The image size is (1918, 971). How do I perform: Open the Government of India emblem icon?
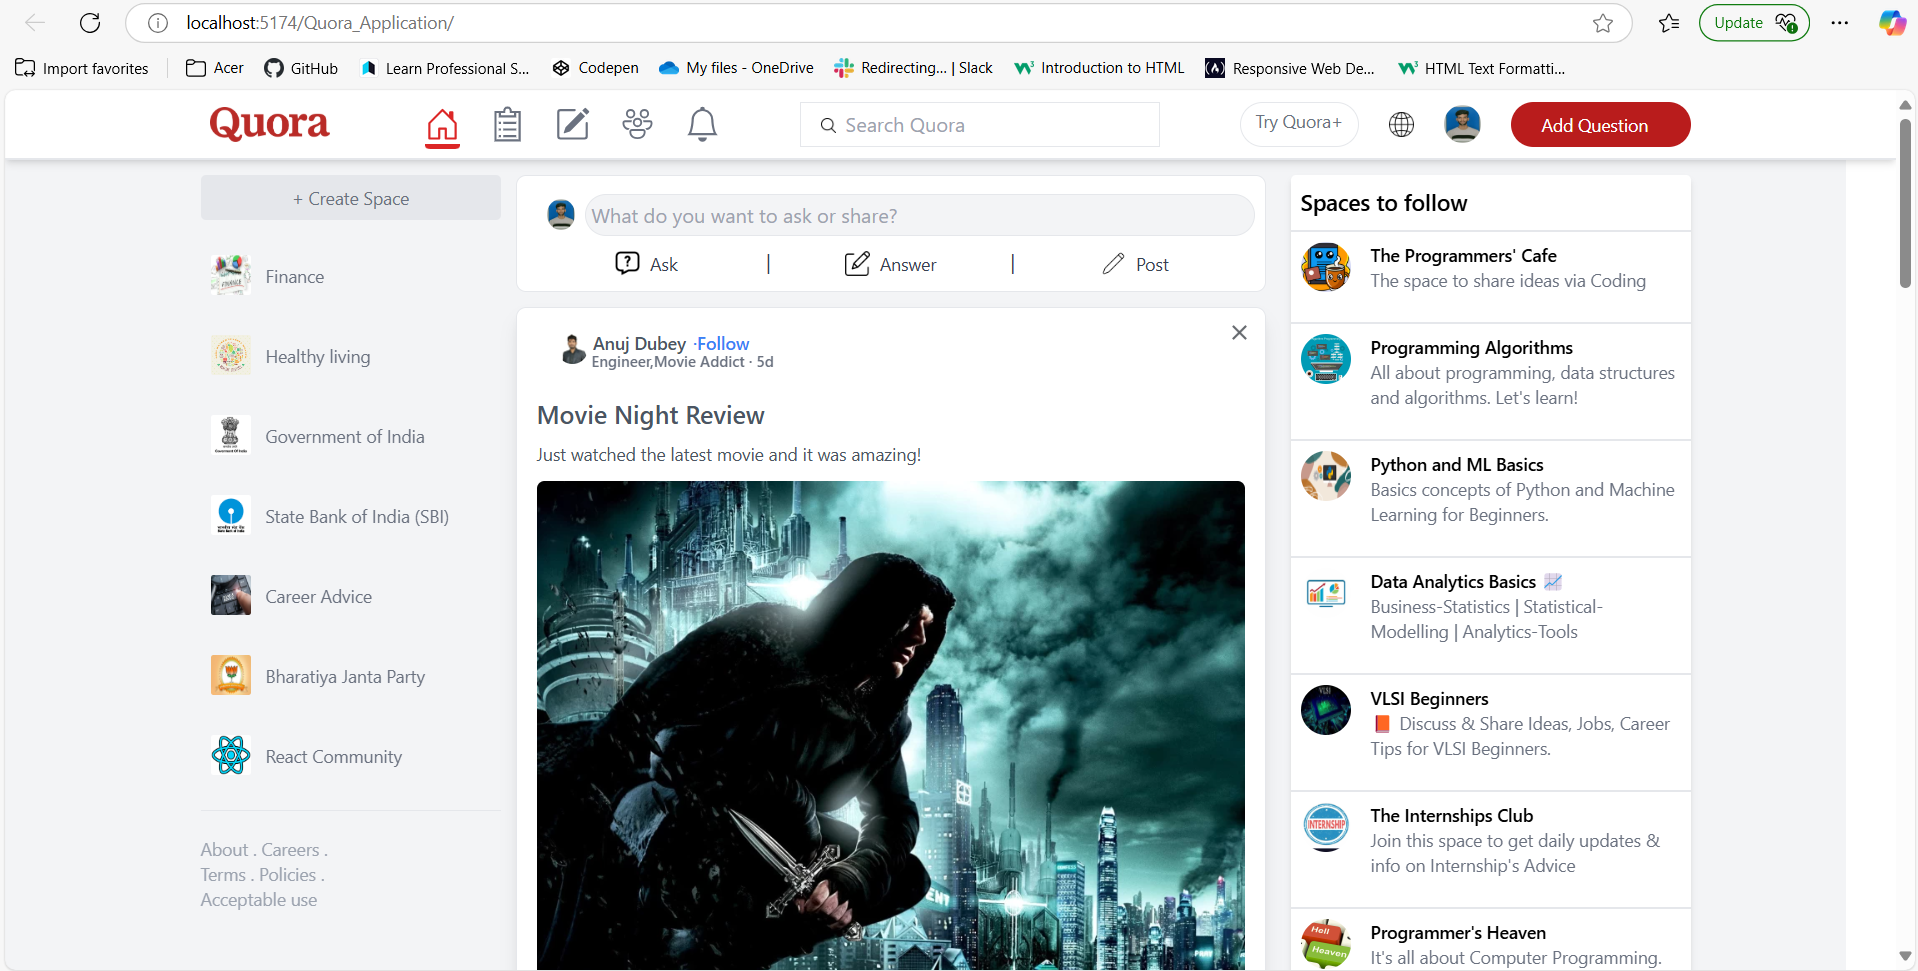(231, 436)
